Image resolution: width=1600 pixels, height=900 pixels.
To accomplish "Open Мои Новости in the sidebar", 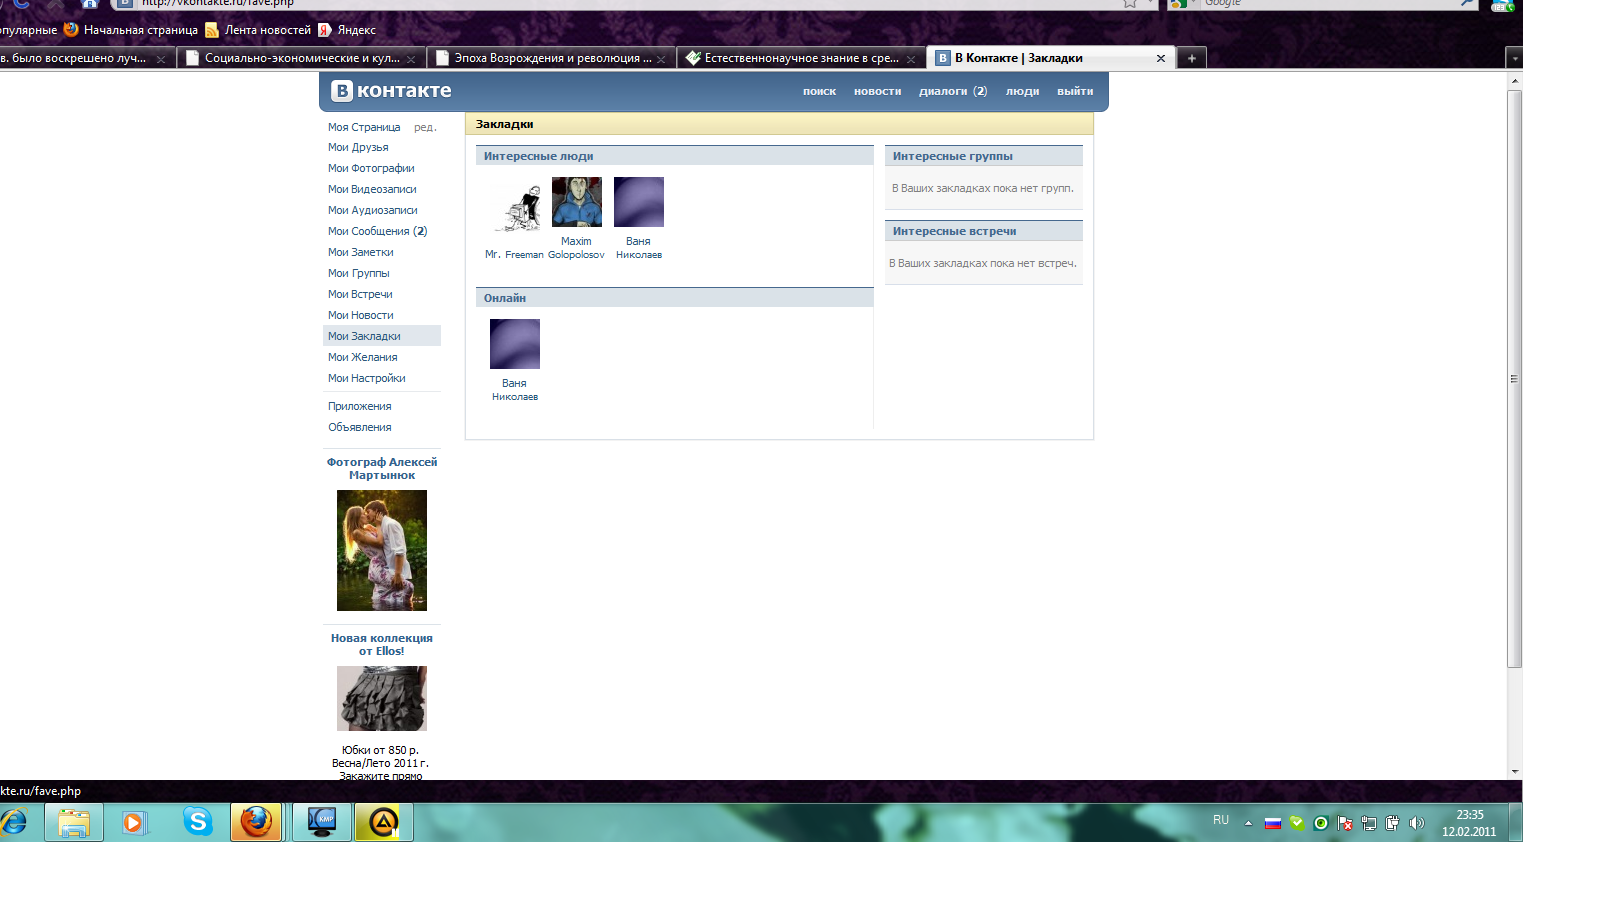I will (361, 315).
